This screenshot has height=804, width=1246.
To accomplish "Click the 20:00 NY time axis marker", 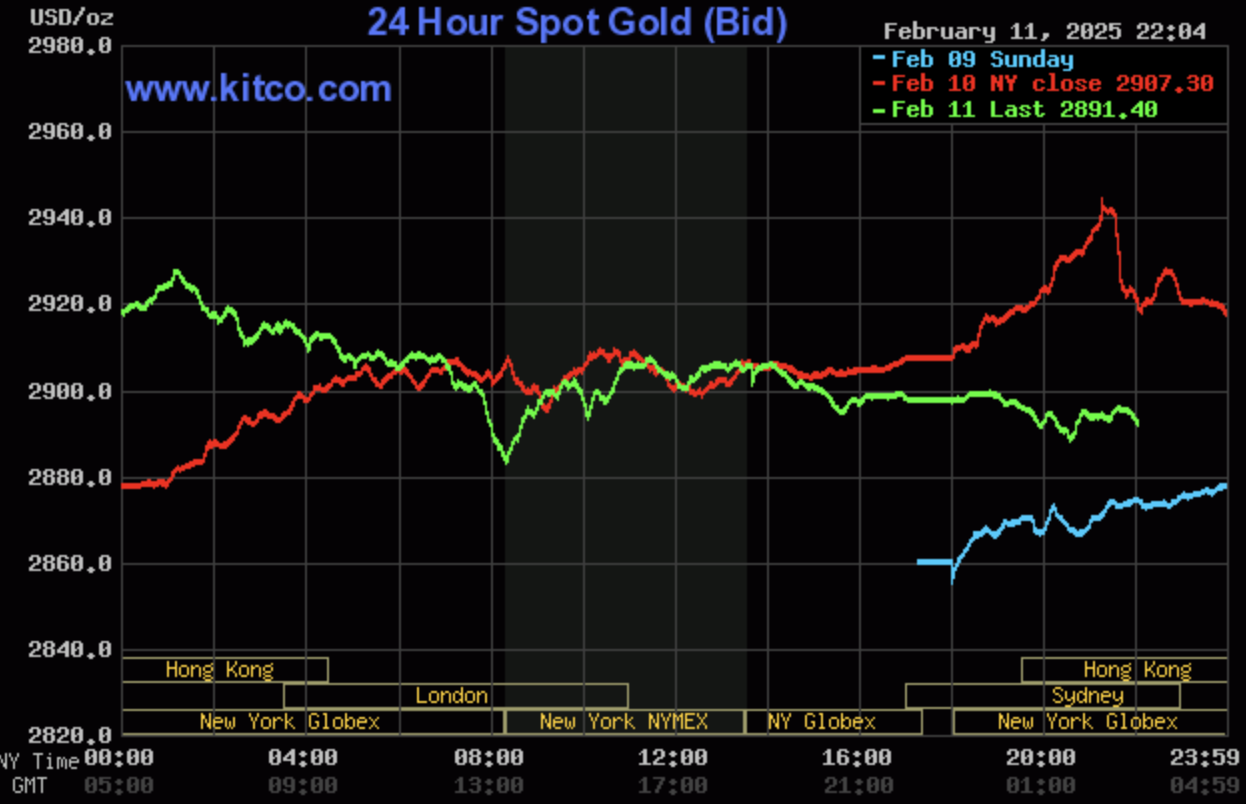I will [1042, 759].
